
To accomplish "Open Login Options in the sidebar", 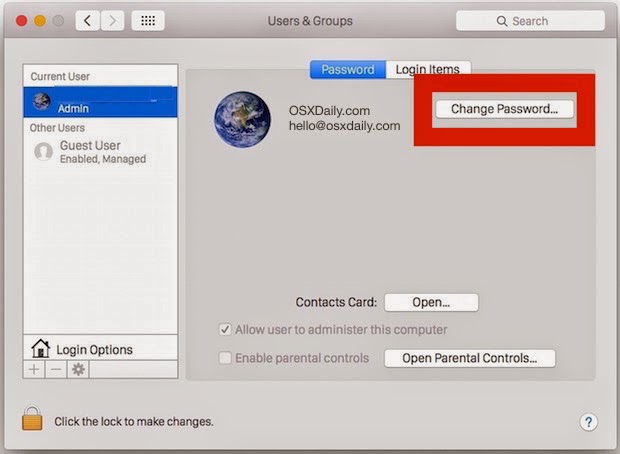I will pyautogui.click(x=100, y=349).
